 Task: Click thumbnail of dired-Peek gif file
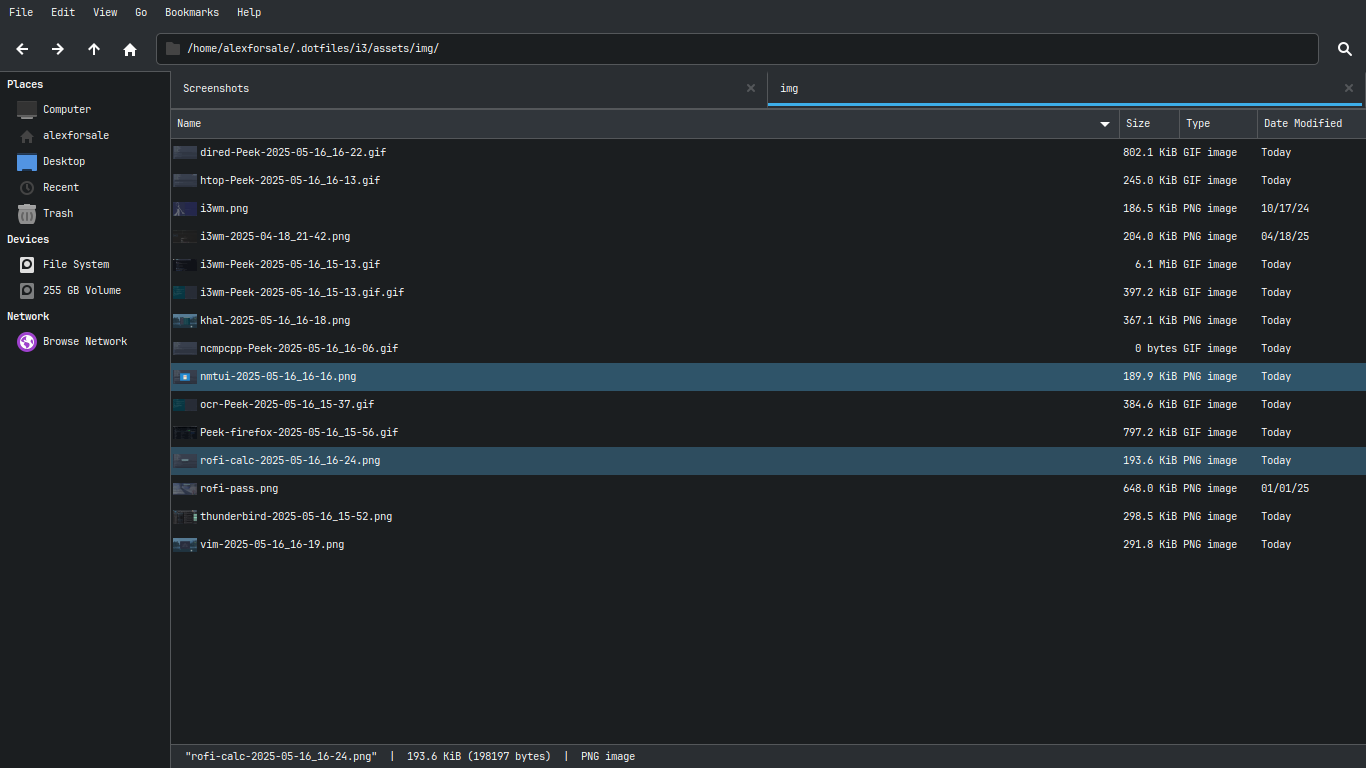coord(185,152)
